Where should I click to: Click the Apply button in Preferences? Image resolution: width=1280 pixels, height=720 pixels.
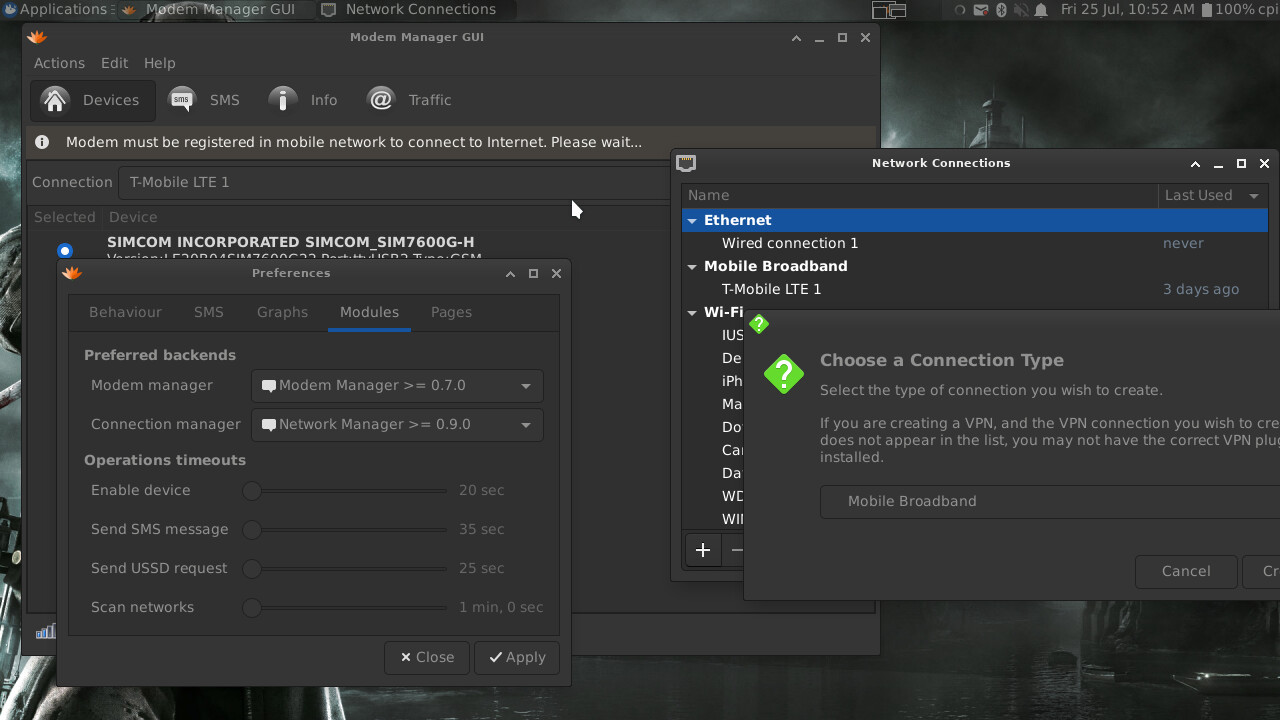[x=517, y=657]
